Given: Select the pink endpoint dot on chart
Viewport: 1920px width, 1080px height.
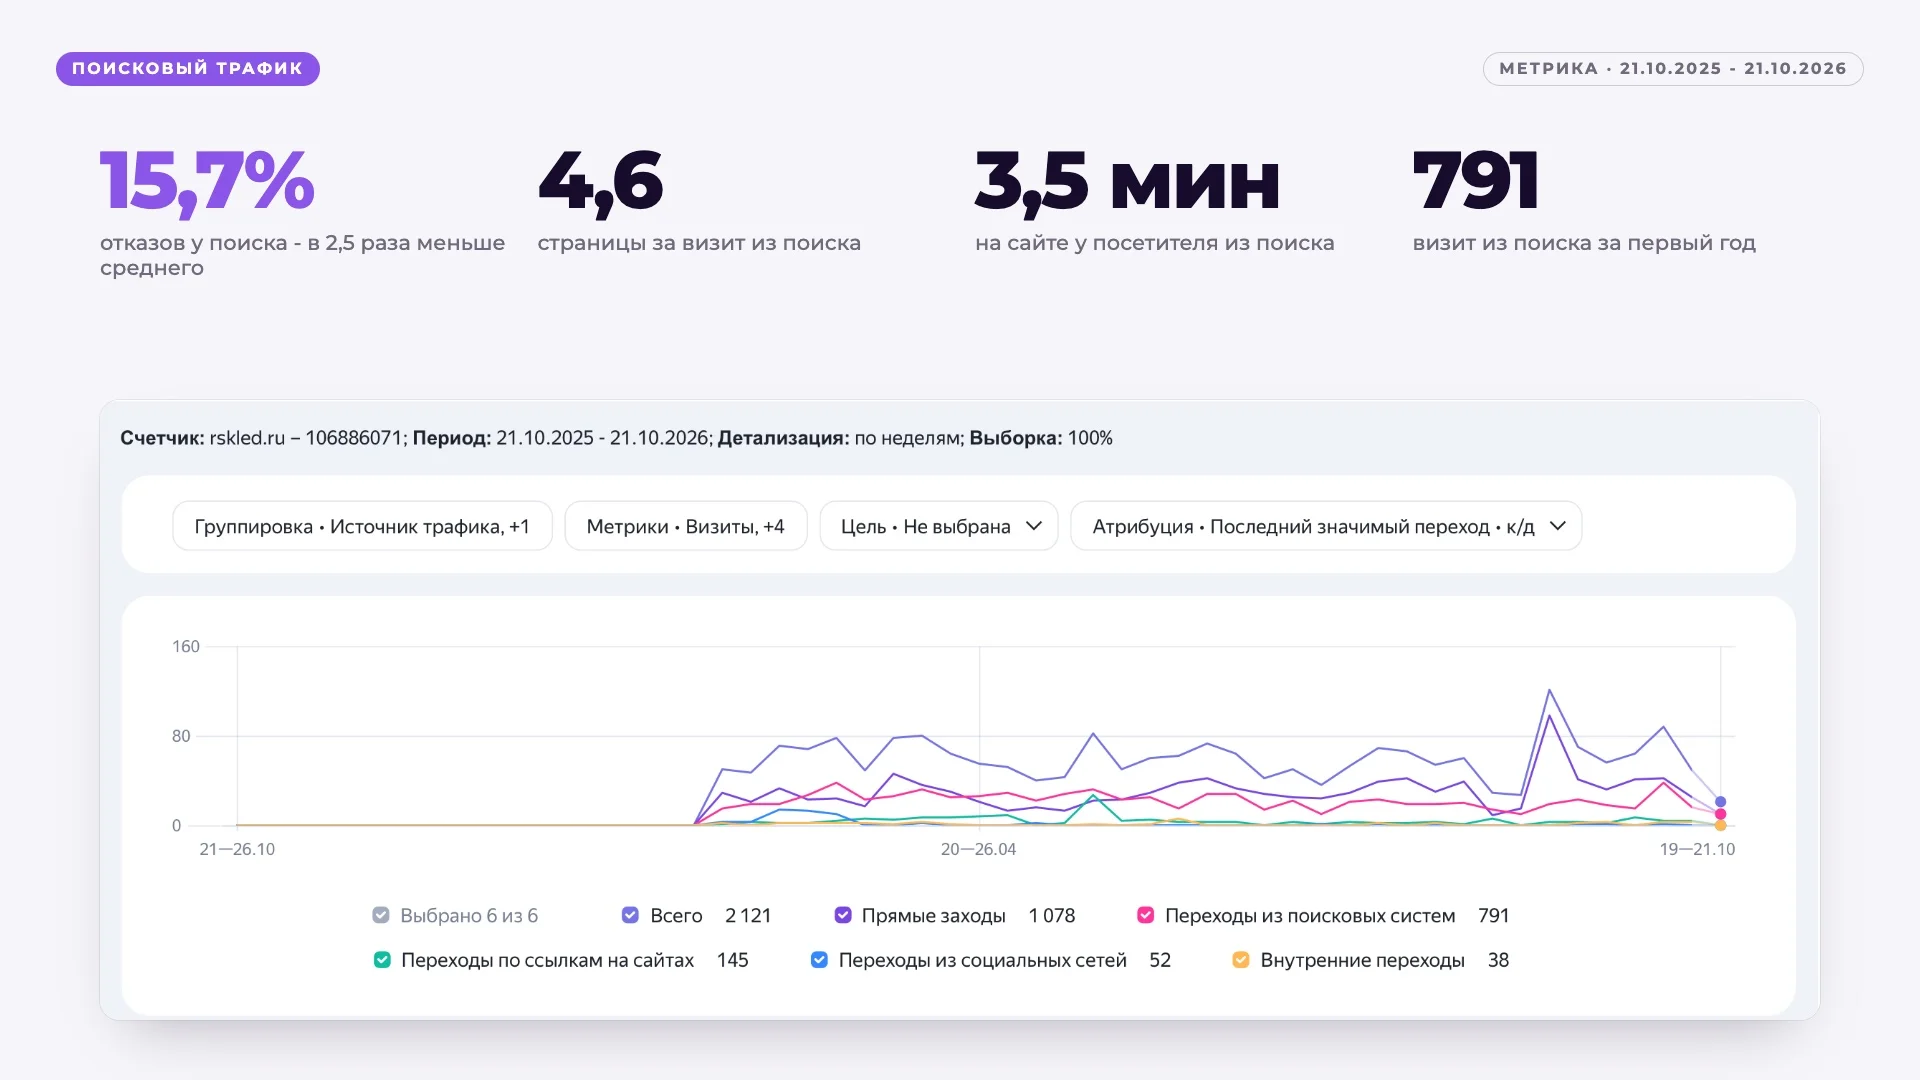Looking at the screenshot, I should [1720, 814].
